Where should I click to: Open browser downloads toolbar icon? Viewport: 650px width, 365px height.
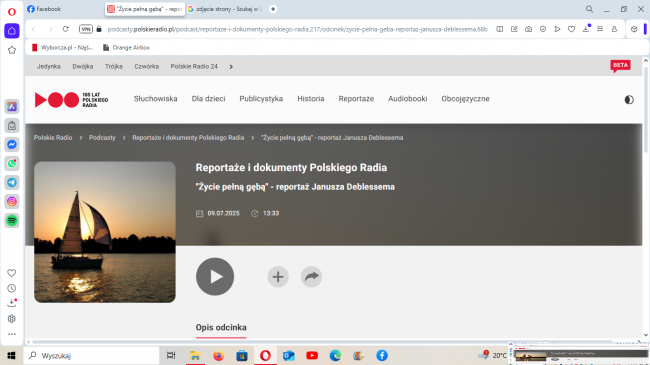[x=586, y=29]
